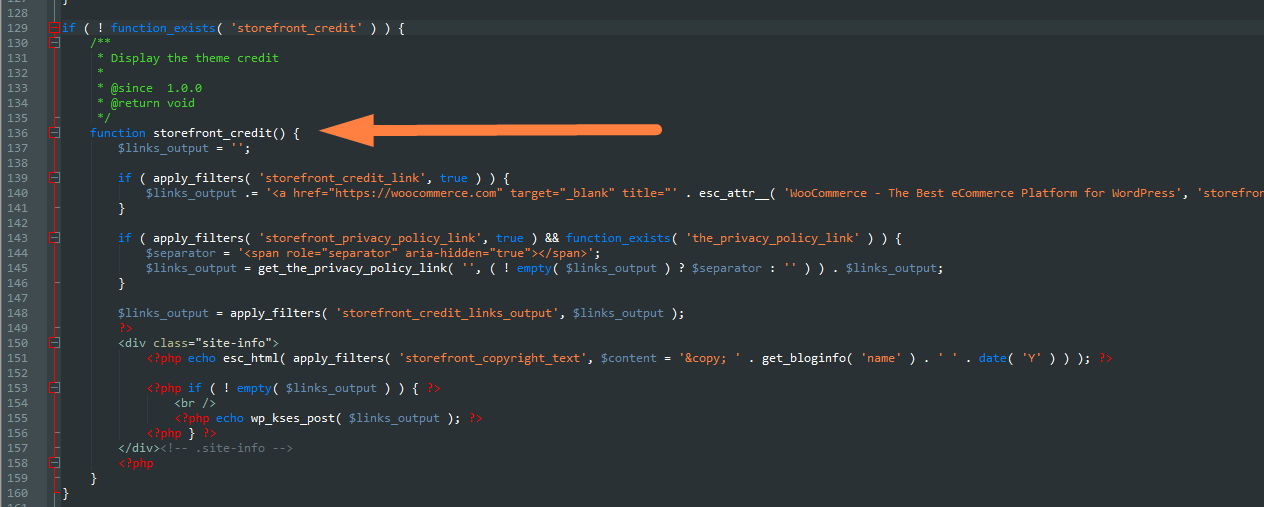Click the '@since 1.0.0' comment line

[x=156, y=88]
